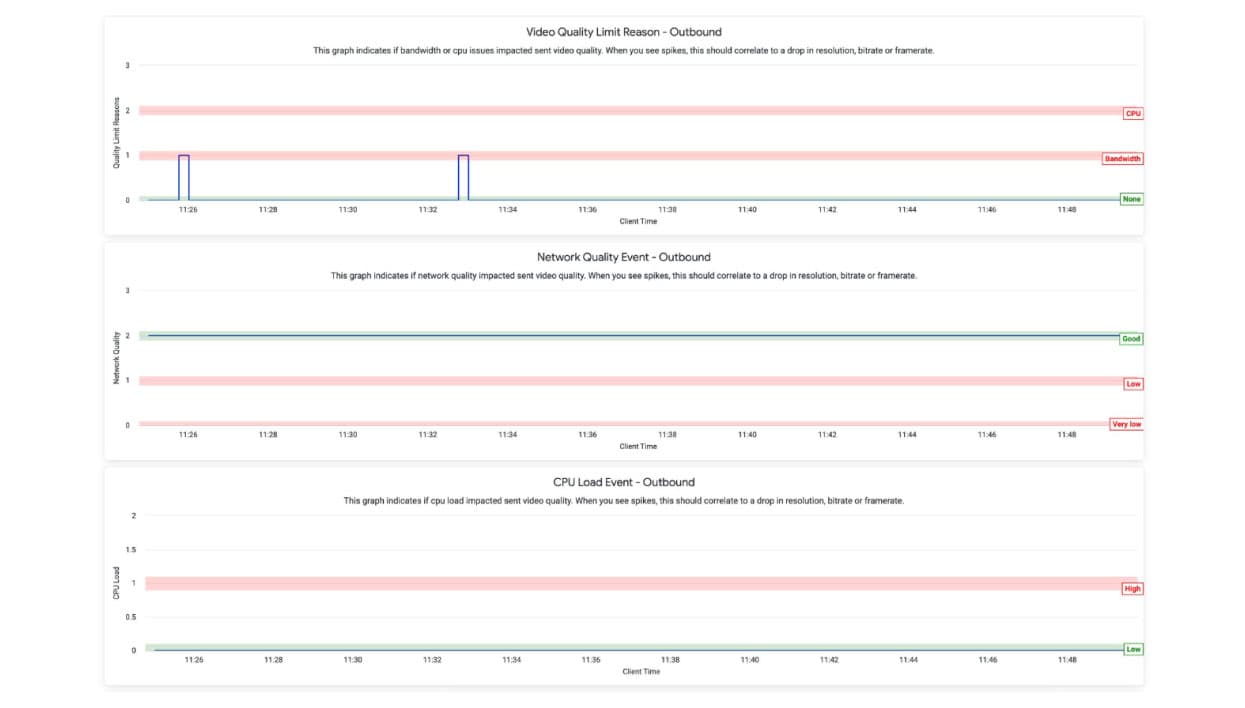Click the 11:28 tick in the Video Quality Limit chart
Viewport: 1245px width, 708px height.
point(268,210)
